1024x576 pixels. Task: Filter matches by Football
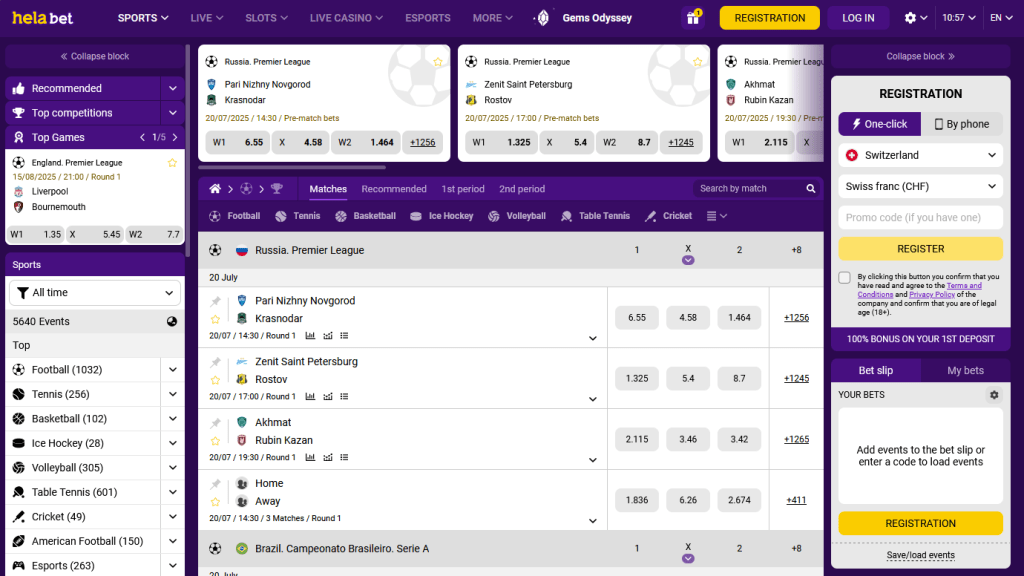coord(234,216)
